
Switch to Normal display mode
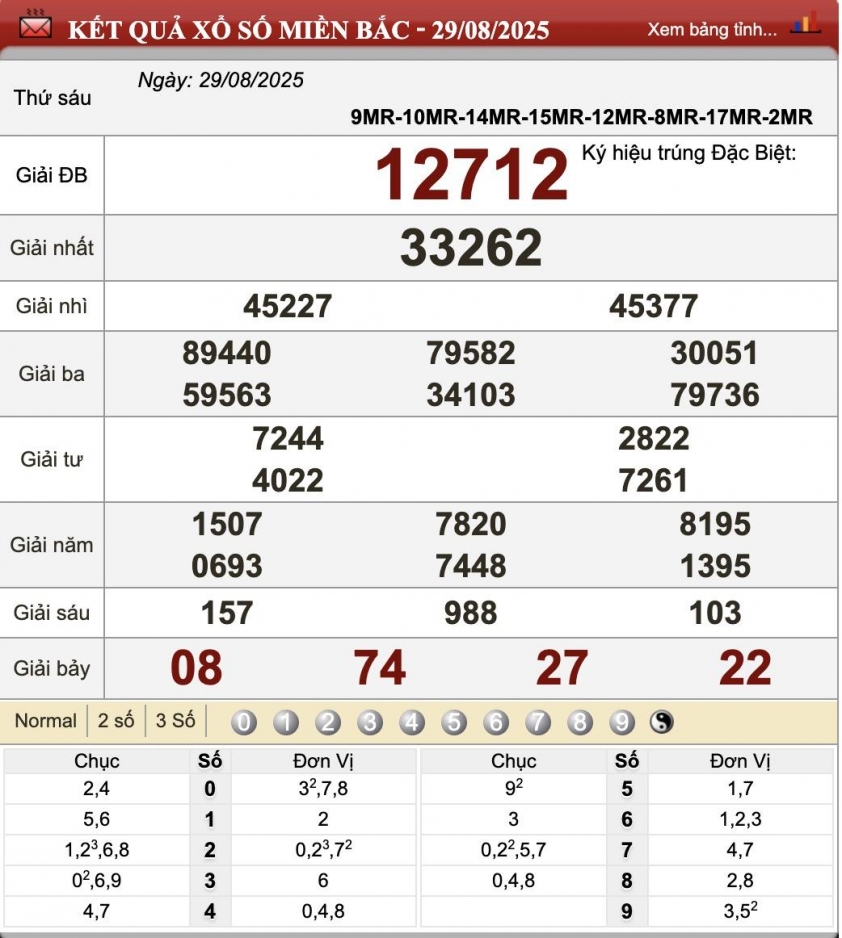[x=45, y=721]
